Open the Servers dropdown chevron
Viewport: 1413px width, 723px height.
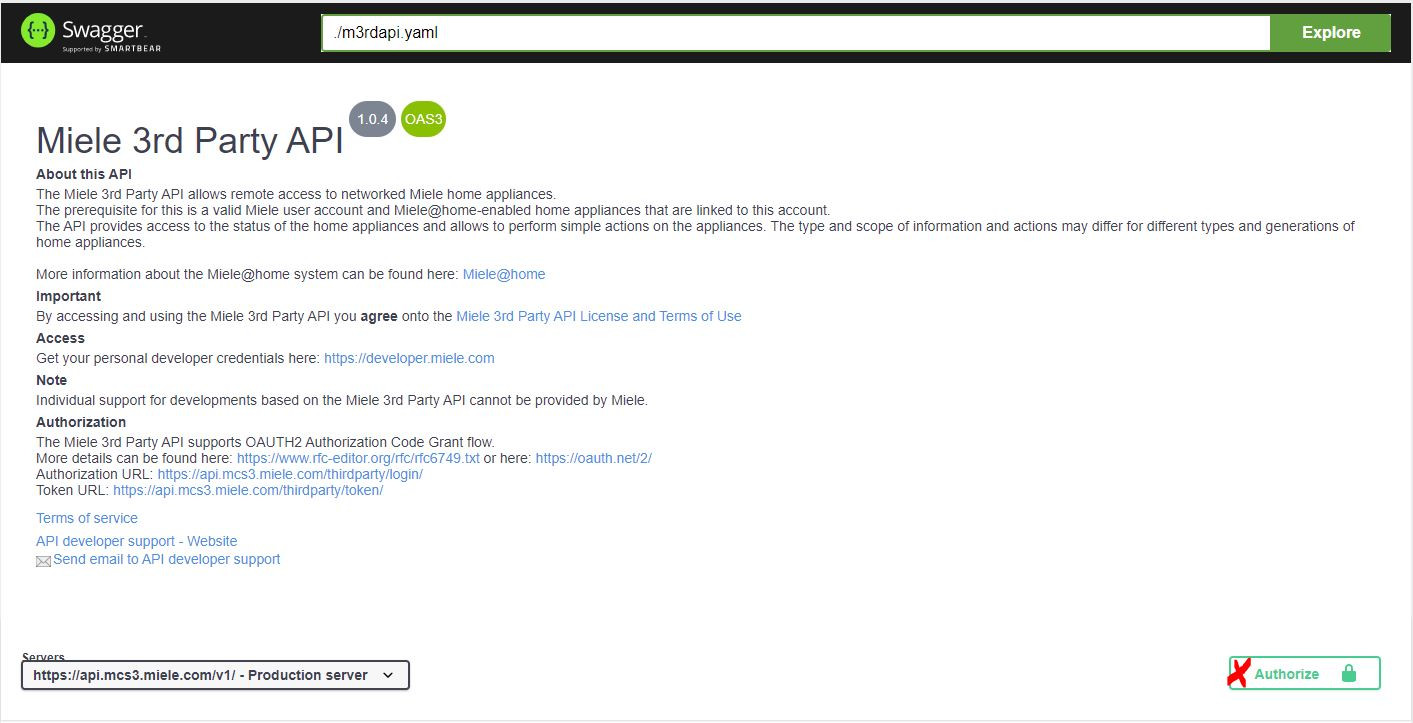coord(388,675)
